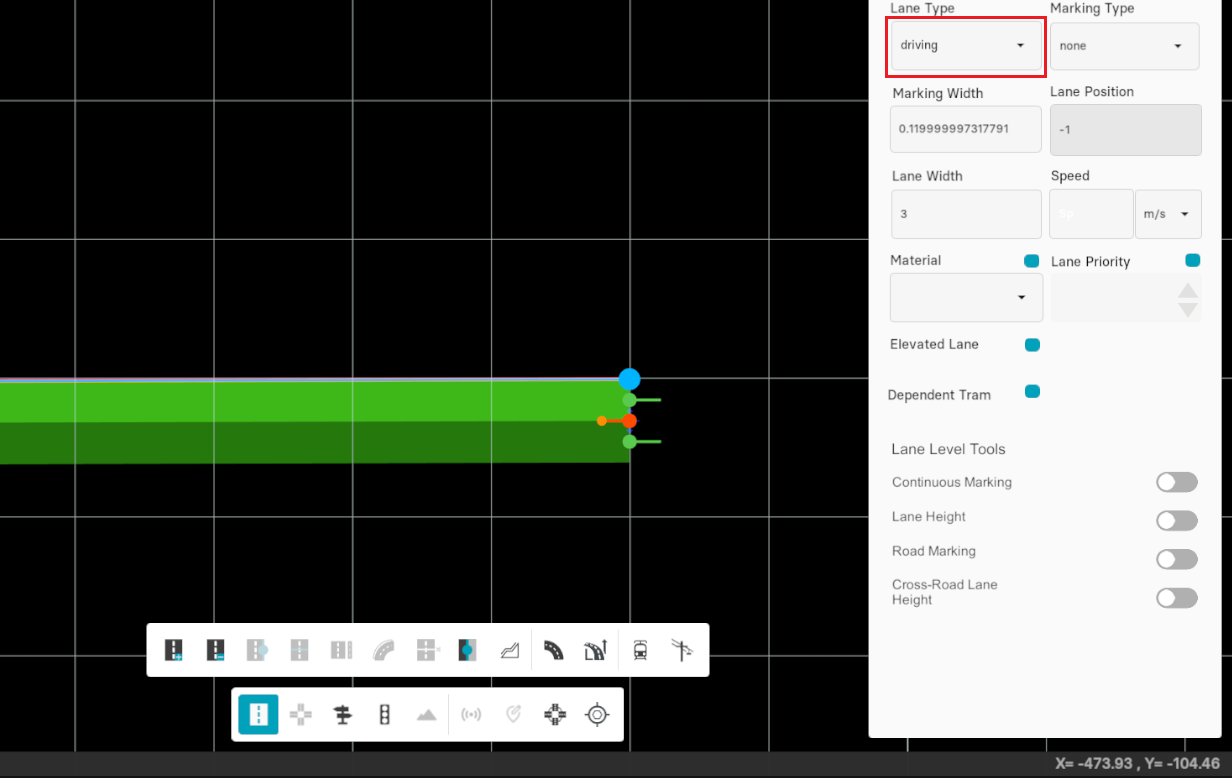Turn on the Lane Height toggle

pos(1176,520)
